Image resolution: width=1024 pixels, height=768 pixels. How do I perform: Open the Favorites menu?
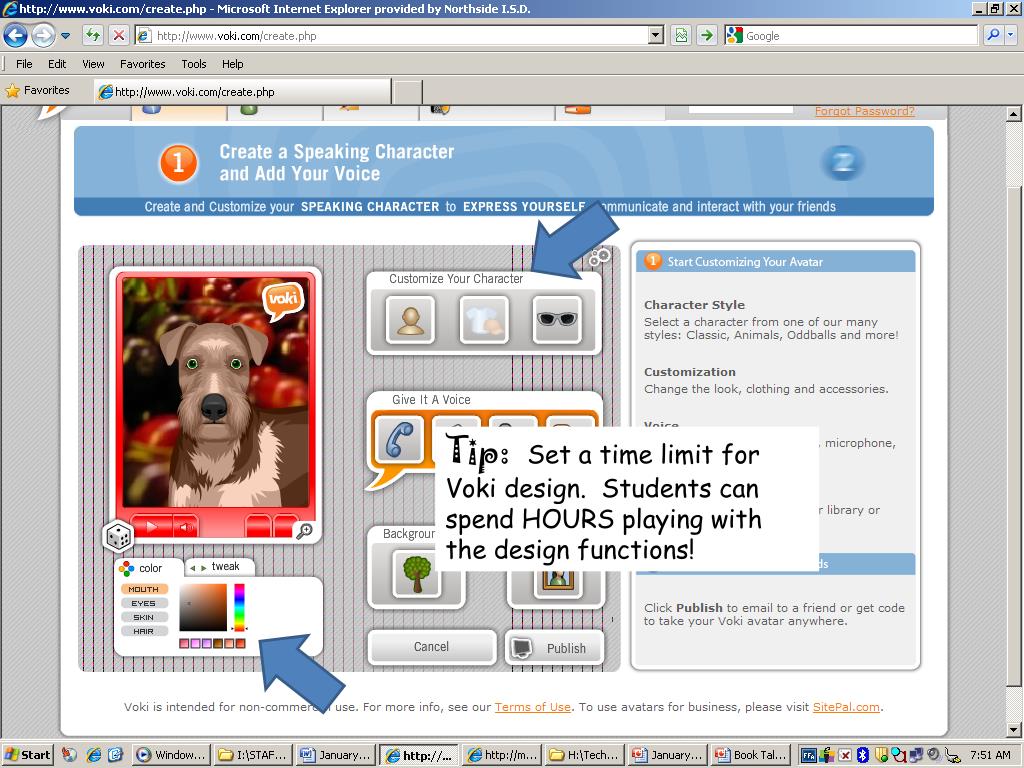click(142, 64)
